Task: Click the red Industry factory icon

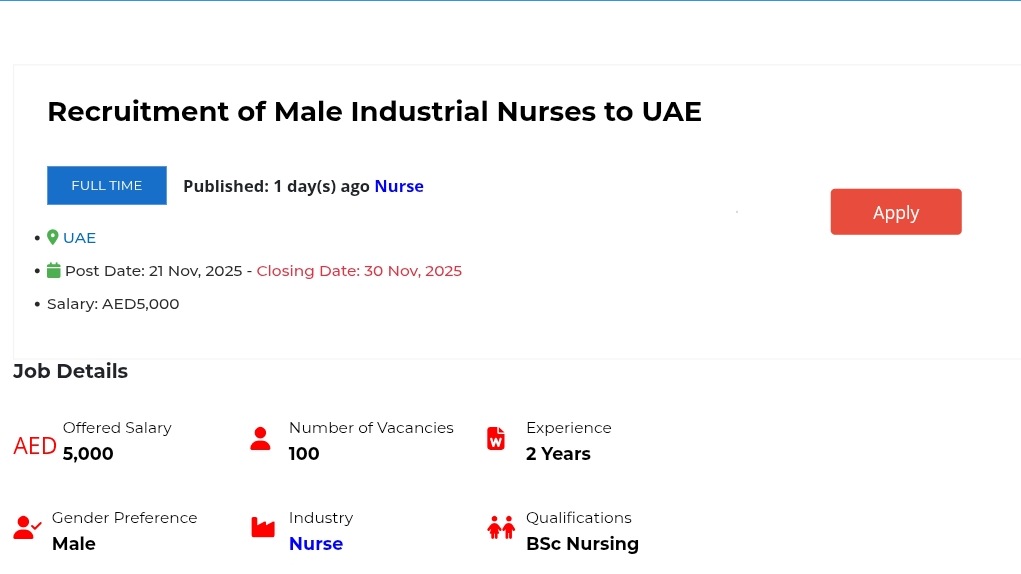Action: [x=262, y=527]
